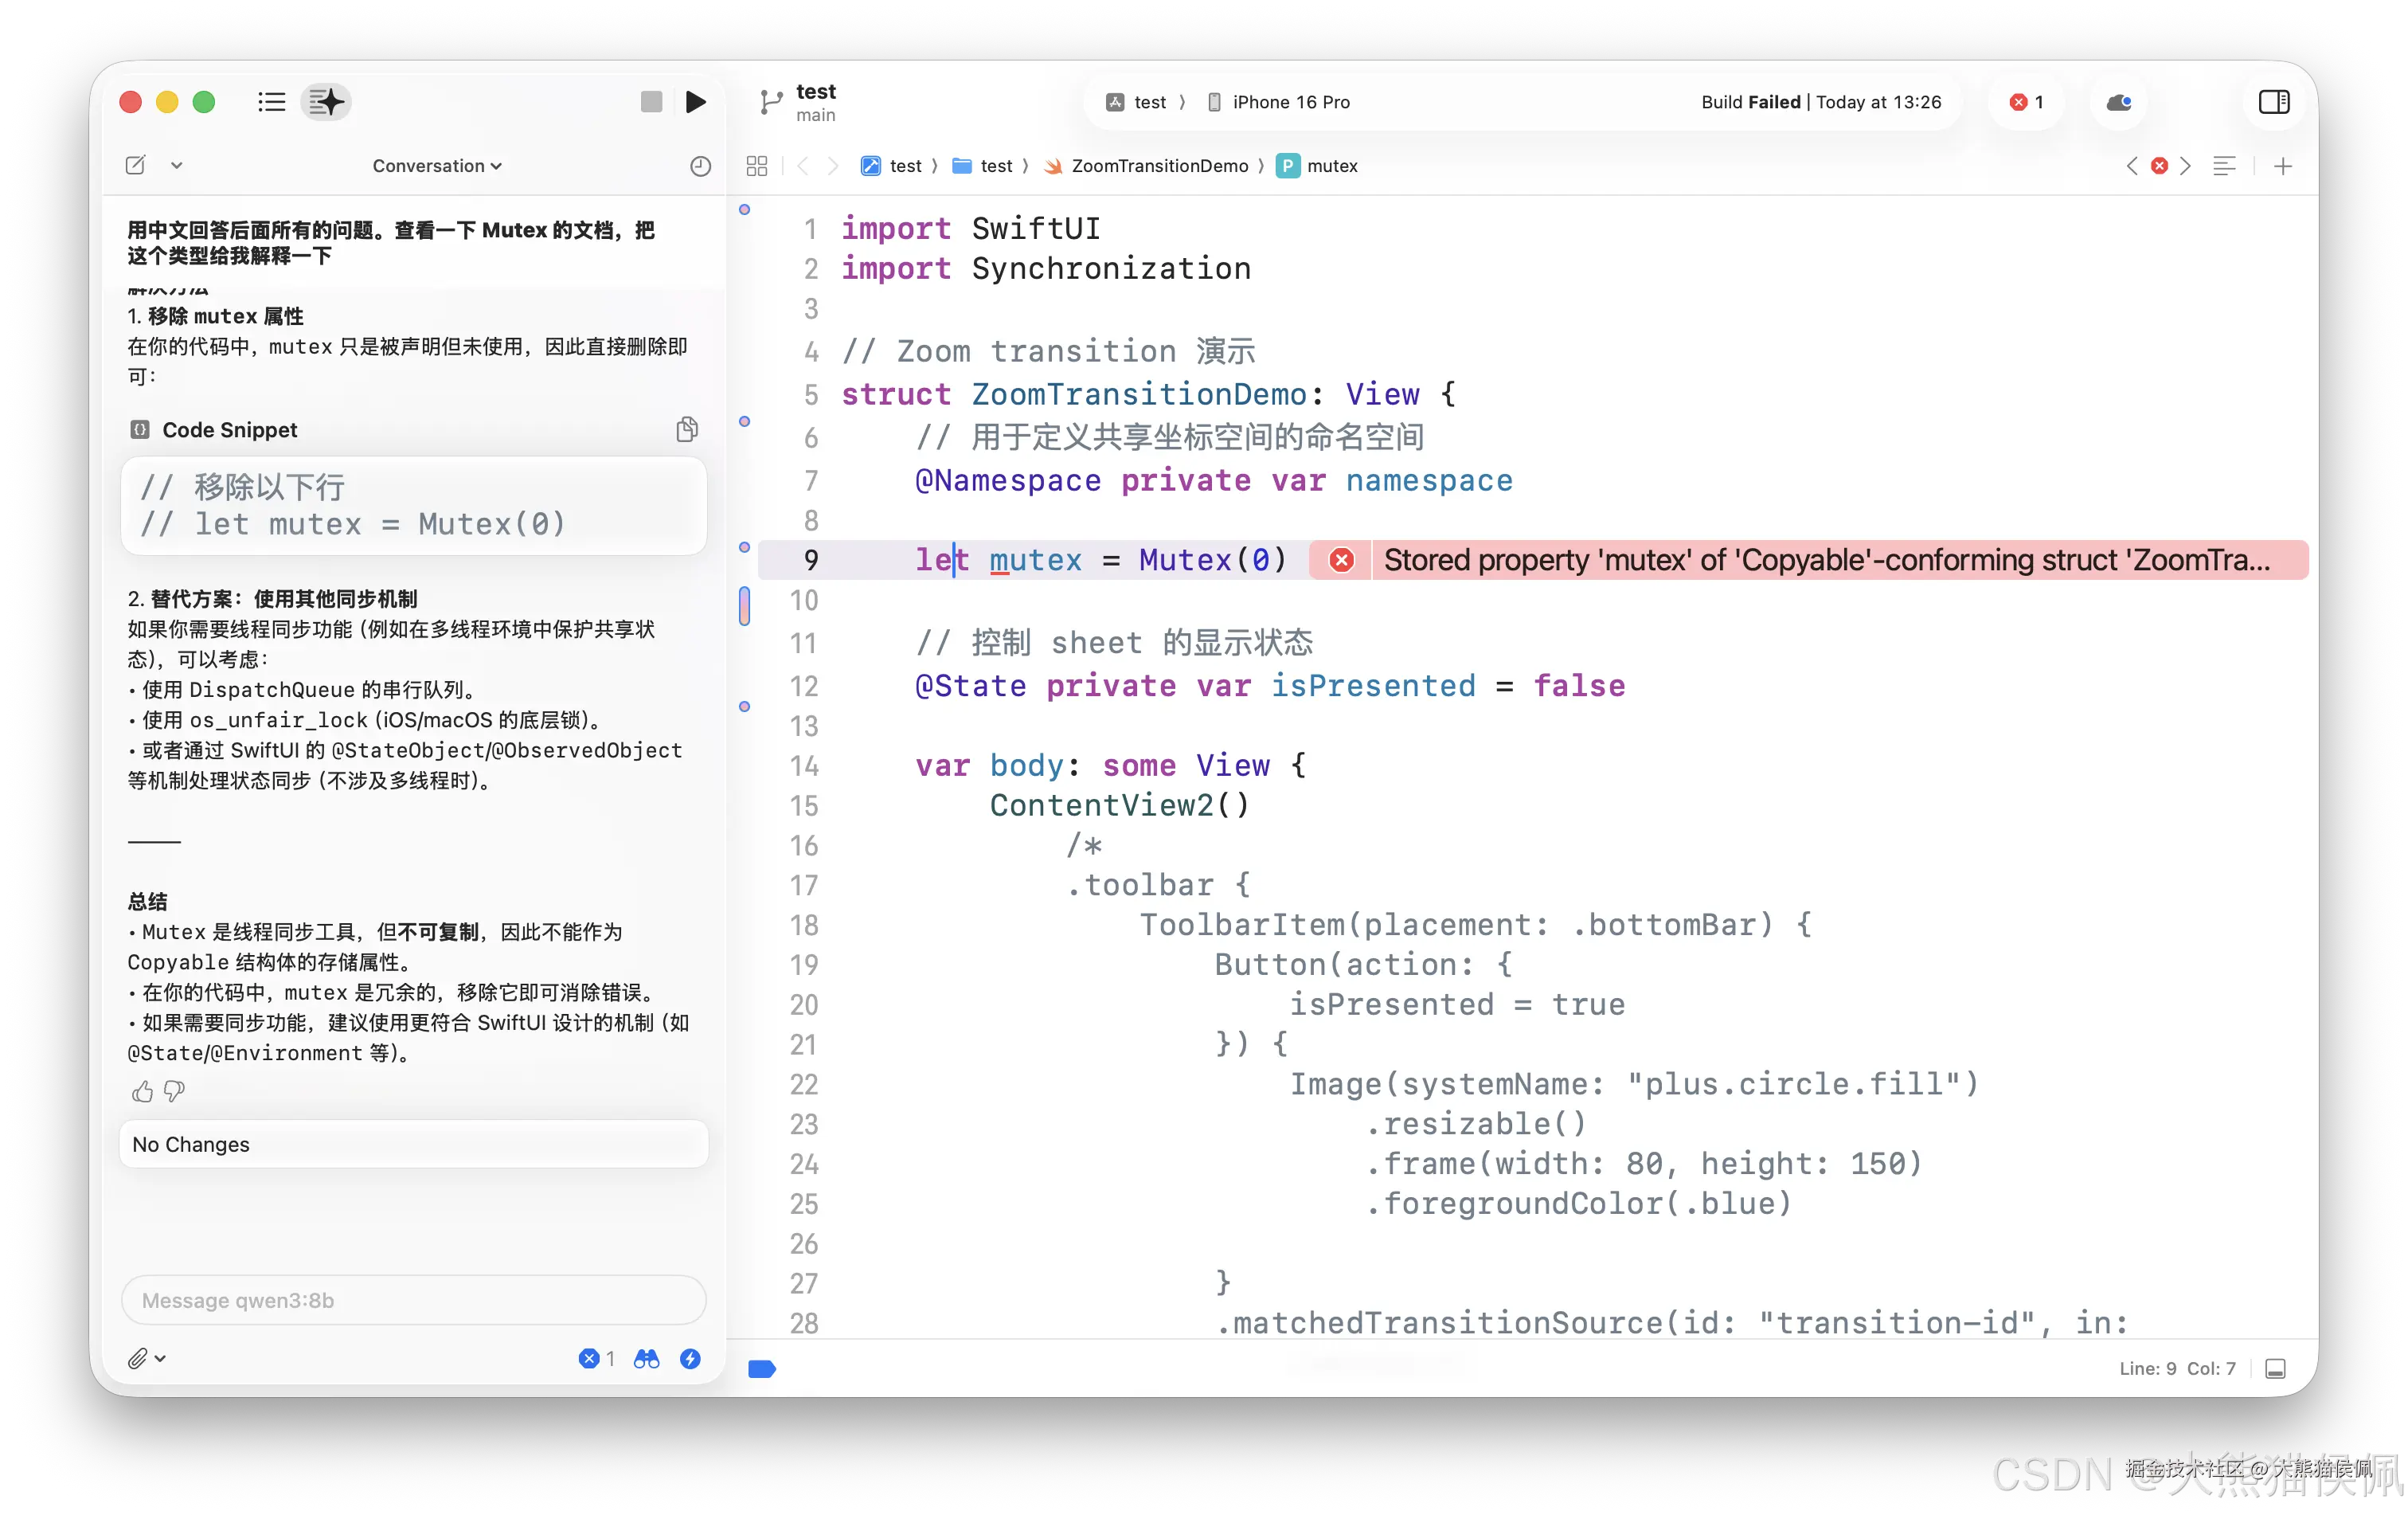This screenshot has height=1515, width=2408.
Task: Toggle the coding assistant sparkle icon
Action: [326, 102]
